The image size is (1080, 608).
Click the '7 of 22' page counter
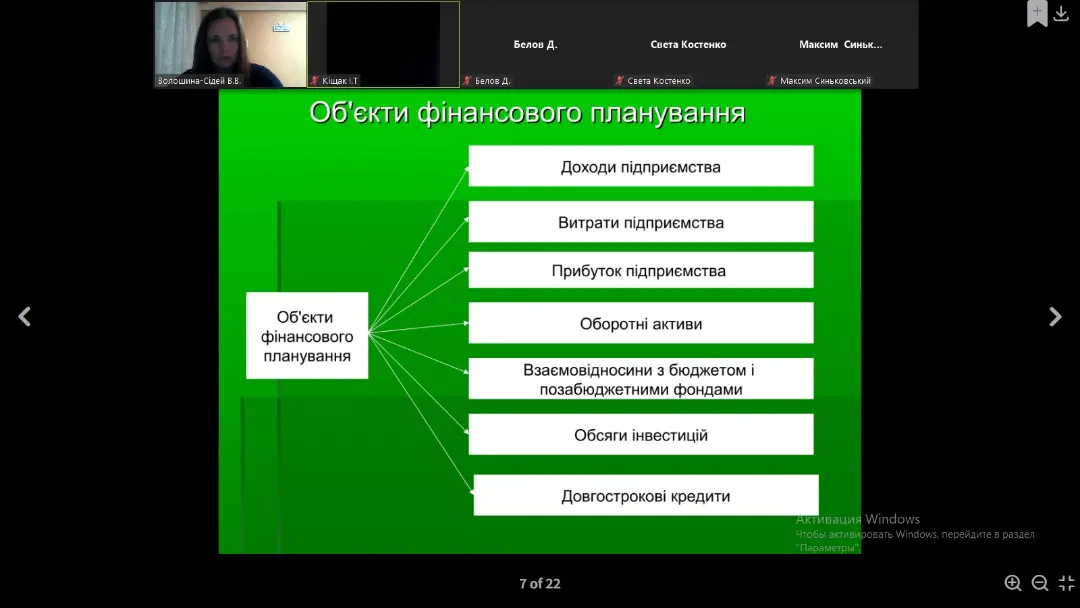[539, 583]
